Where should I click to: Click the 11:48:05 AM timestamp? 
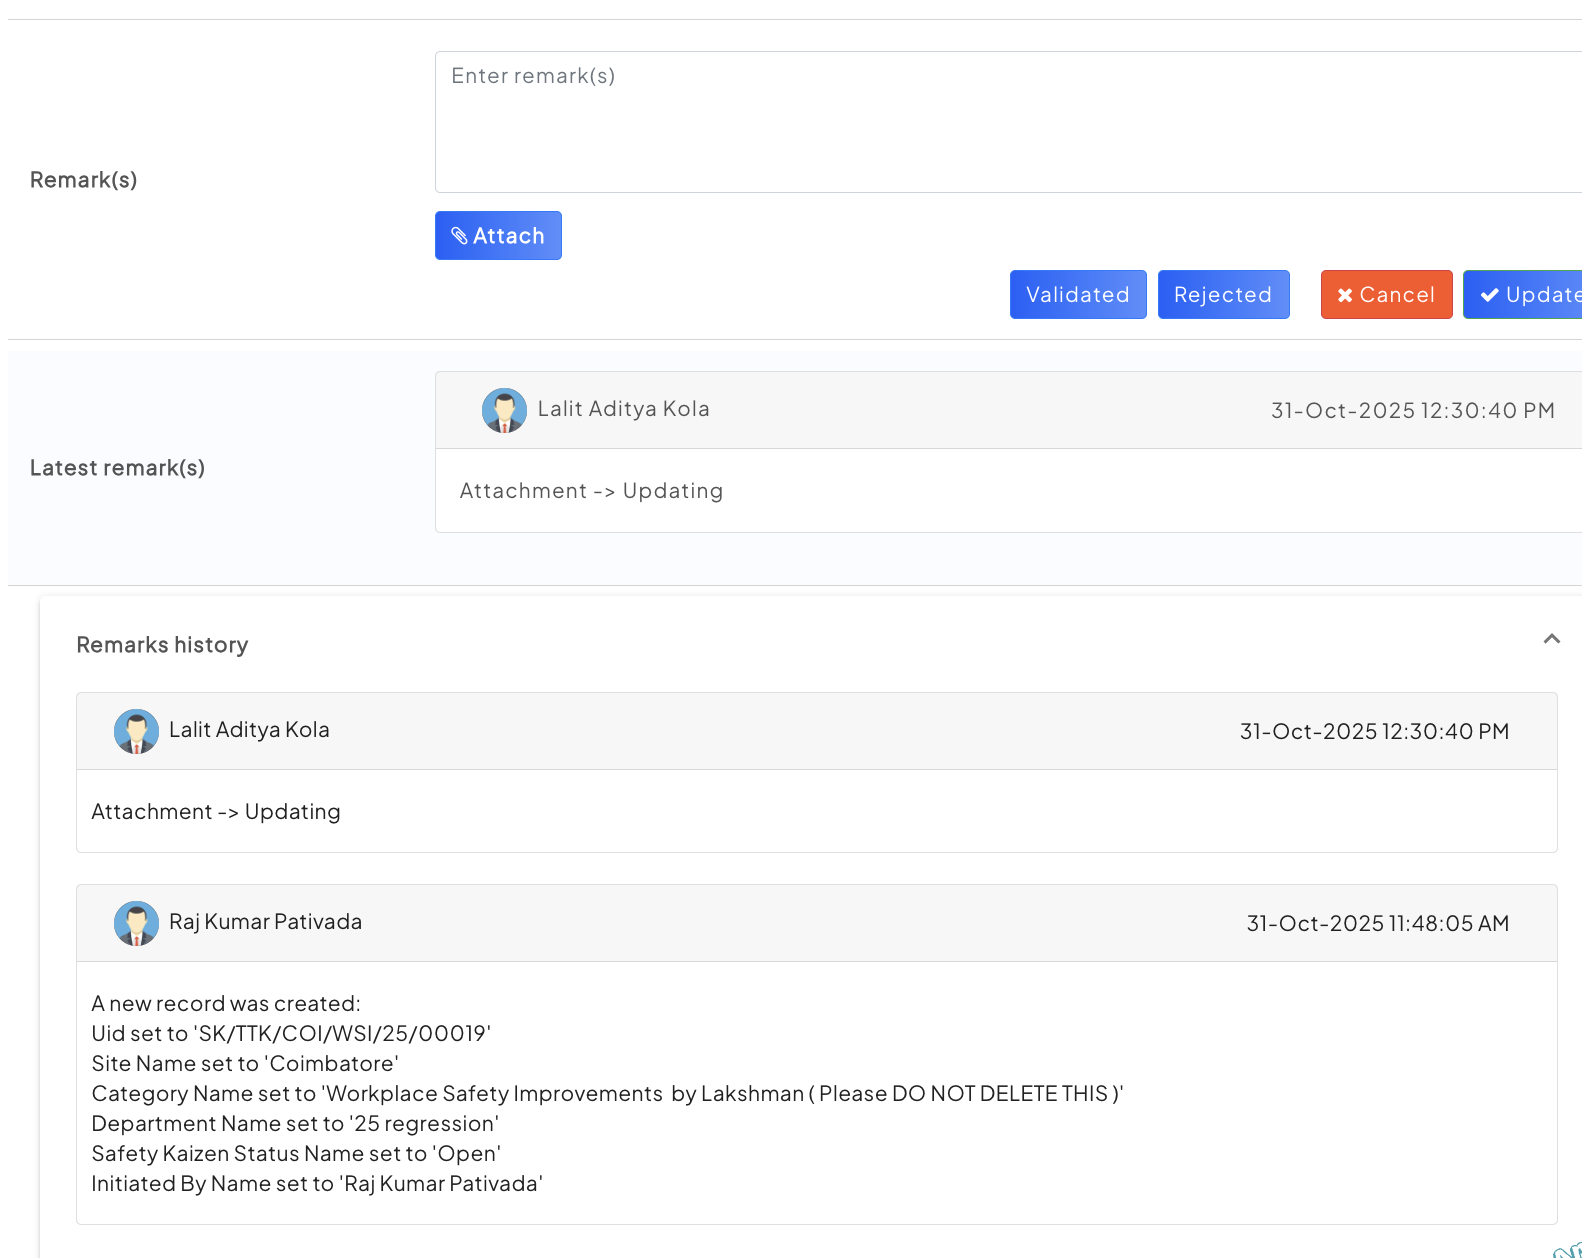point(1377,924)
